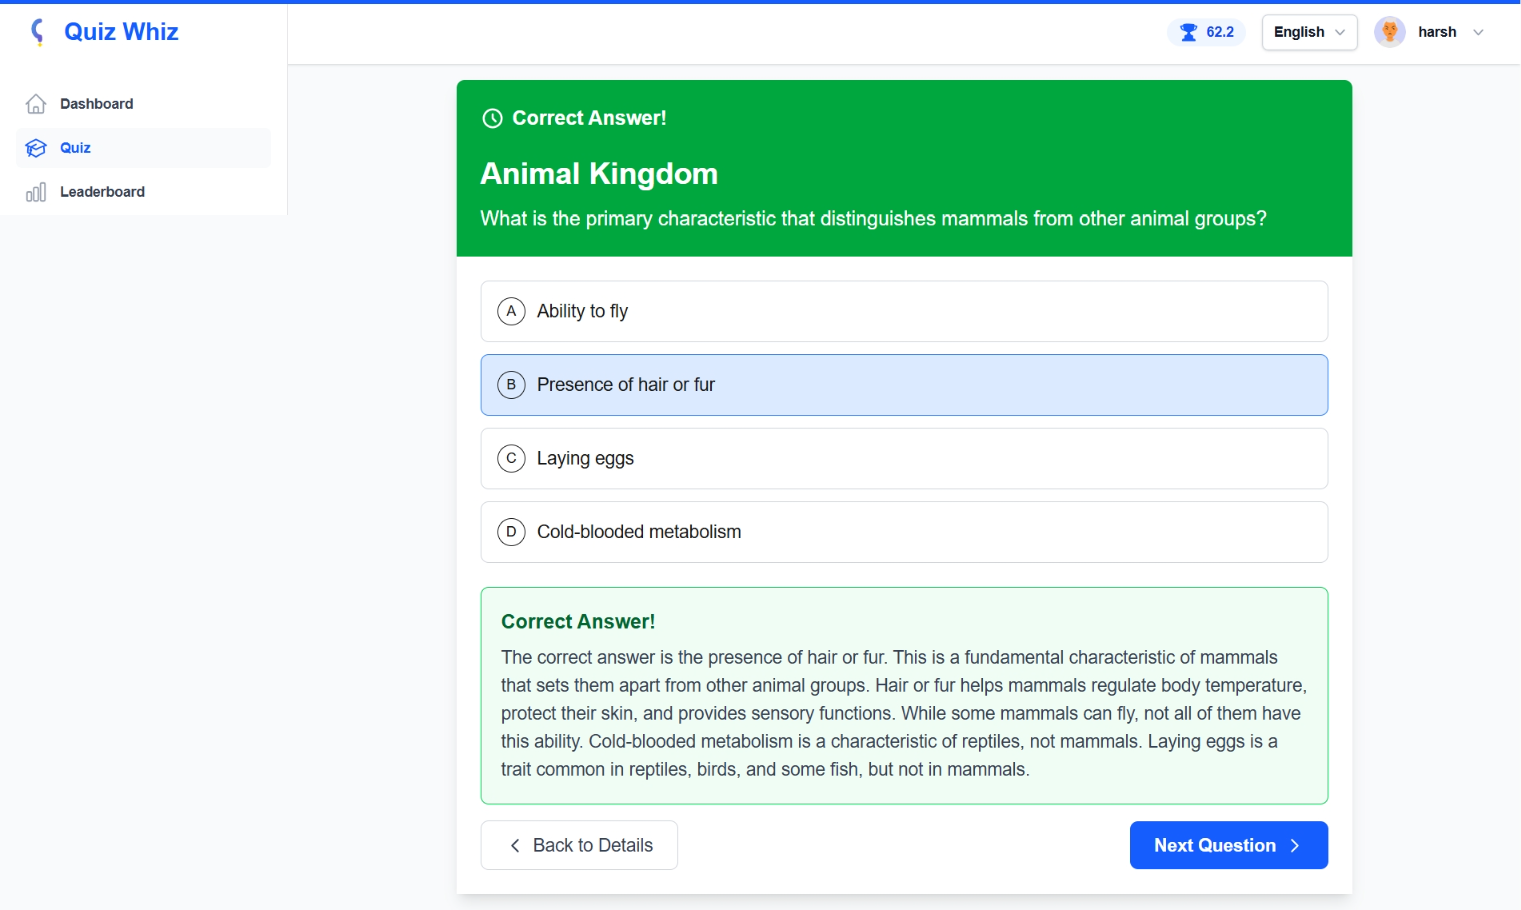Click the Quiz graduation cap icon
The height and width of the screenshot is (910, 1521).
[36, 148]
